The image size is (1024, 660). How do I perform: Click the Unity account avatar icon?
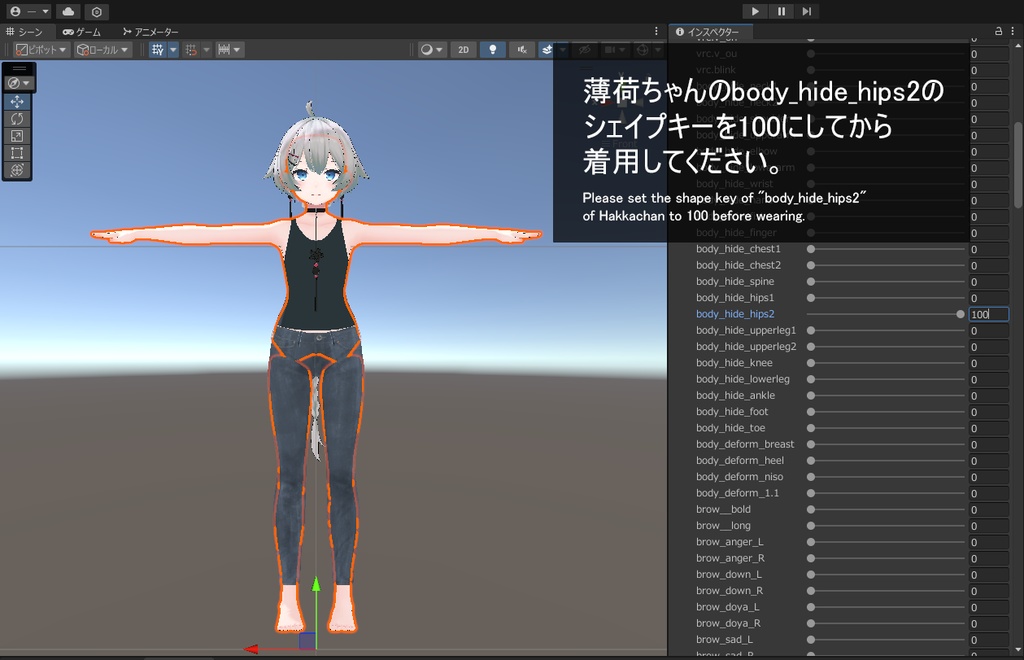pos(15,11)
